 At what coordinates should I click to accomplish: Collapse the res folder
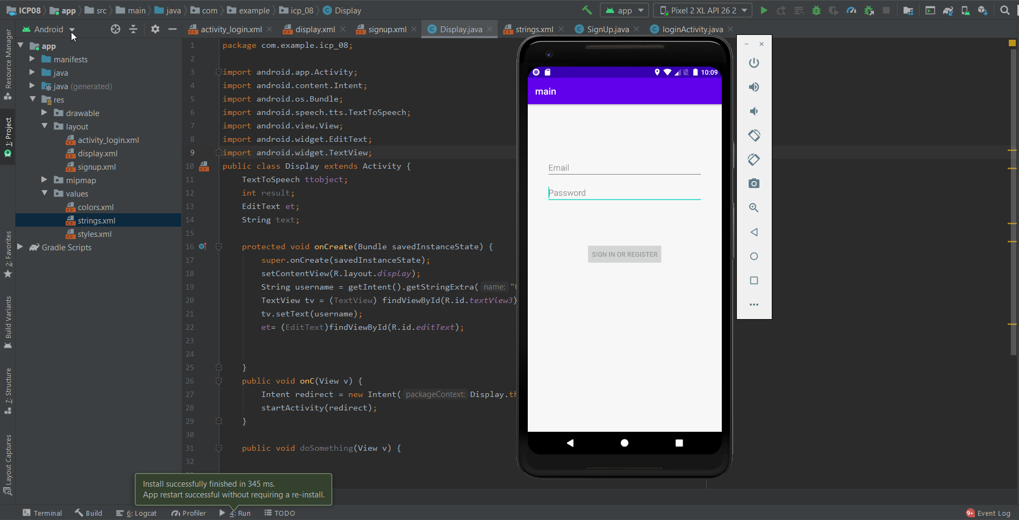(x=32, y=99)
